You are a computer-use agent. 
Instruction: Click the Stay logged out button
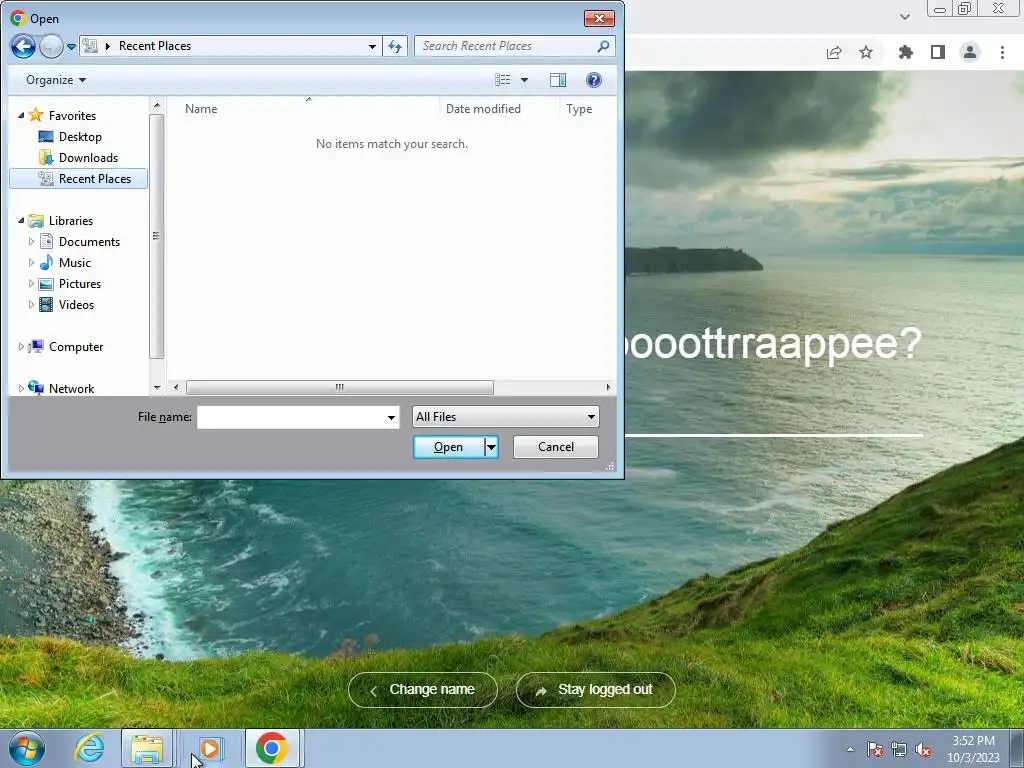596,690
